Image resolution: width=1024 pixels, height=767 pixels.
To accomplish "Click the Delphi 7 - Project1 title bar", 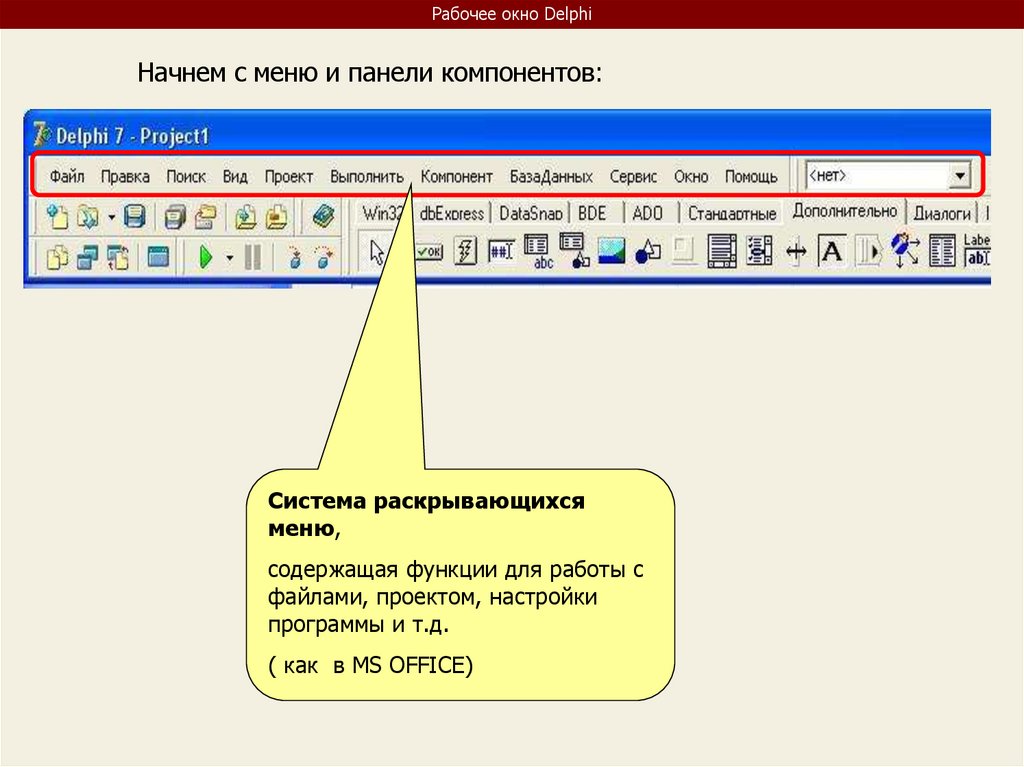I will (507, 135).
